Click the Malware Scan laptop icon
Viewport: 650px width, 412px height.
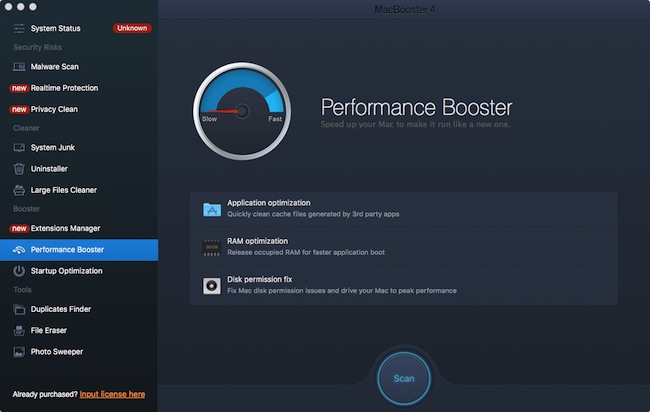click(19, 67)
